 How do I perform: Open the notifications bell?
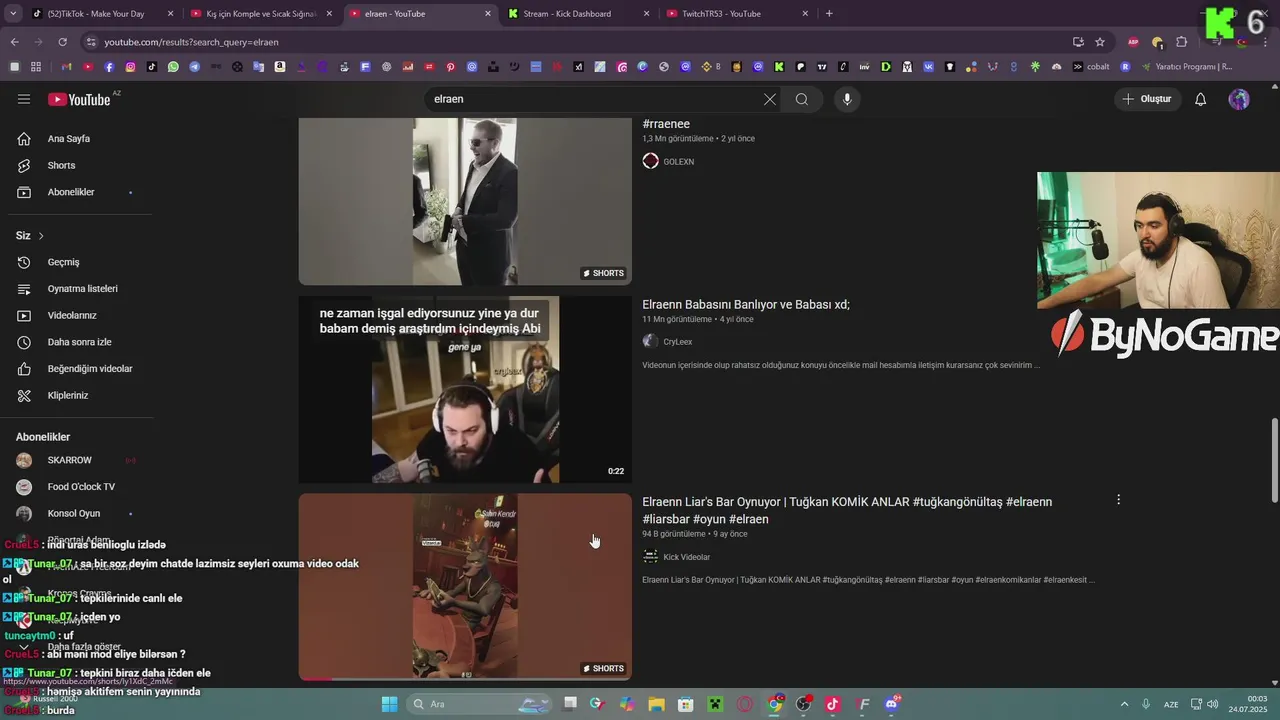click(1201, 99)
